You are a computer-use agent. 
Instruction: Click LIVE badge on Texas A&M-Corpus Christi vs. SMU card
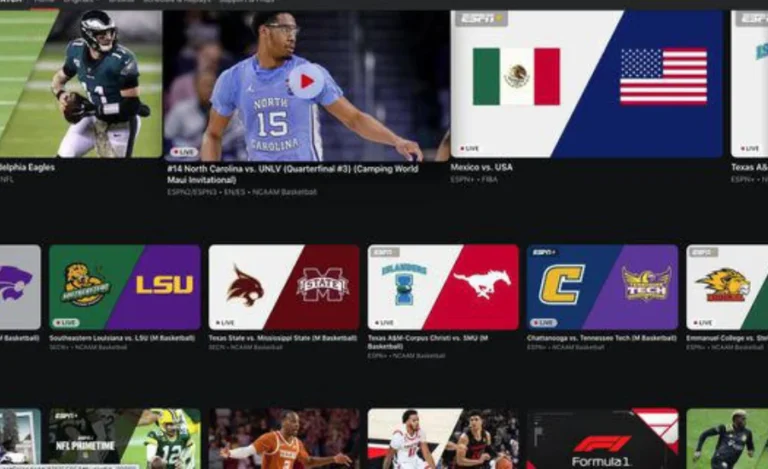[384, 323]
